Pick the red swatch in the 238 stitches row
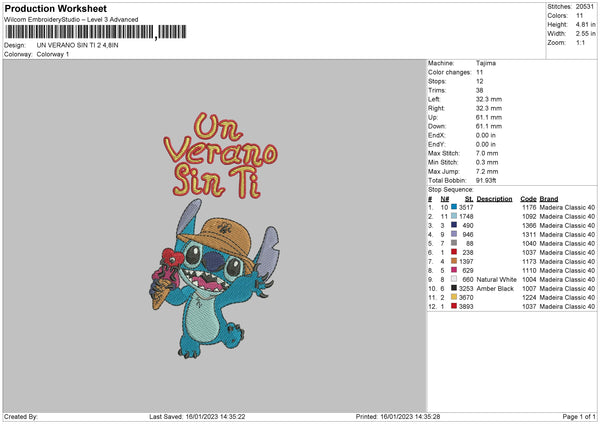Image resolution: width=600 pixels, height=424 pixels. coord(454,252)
